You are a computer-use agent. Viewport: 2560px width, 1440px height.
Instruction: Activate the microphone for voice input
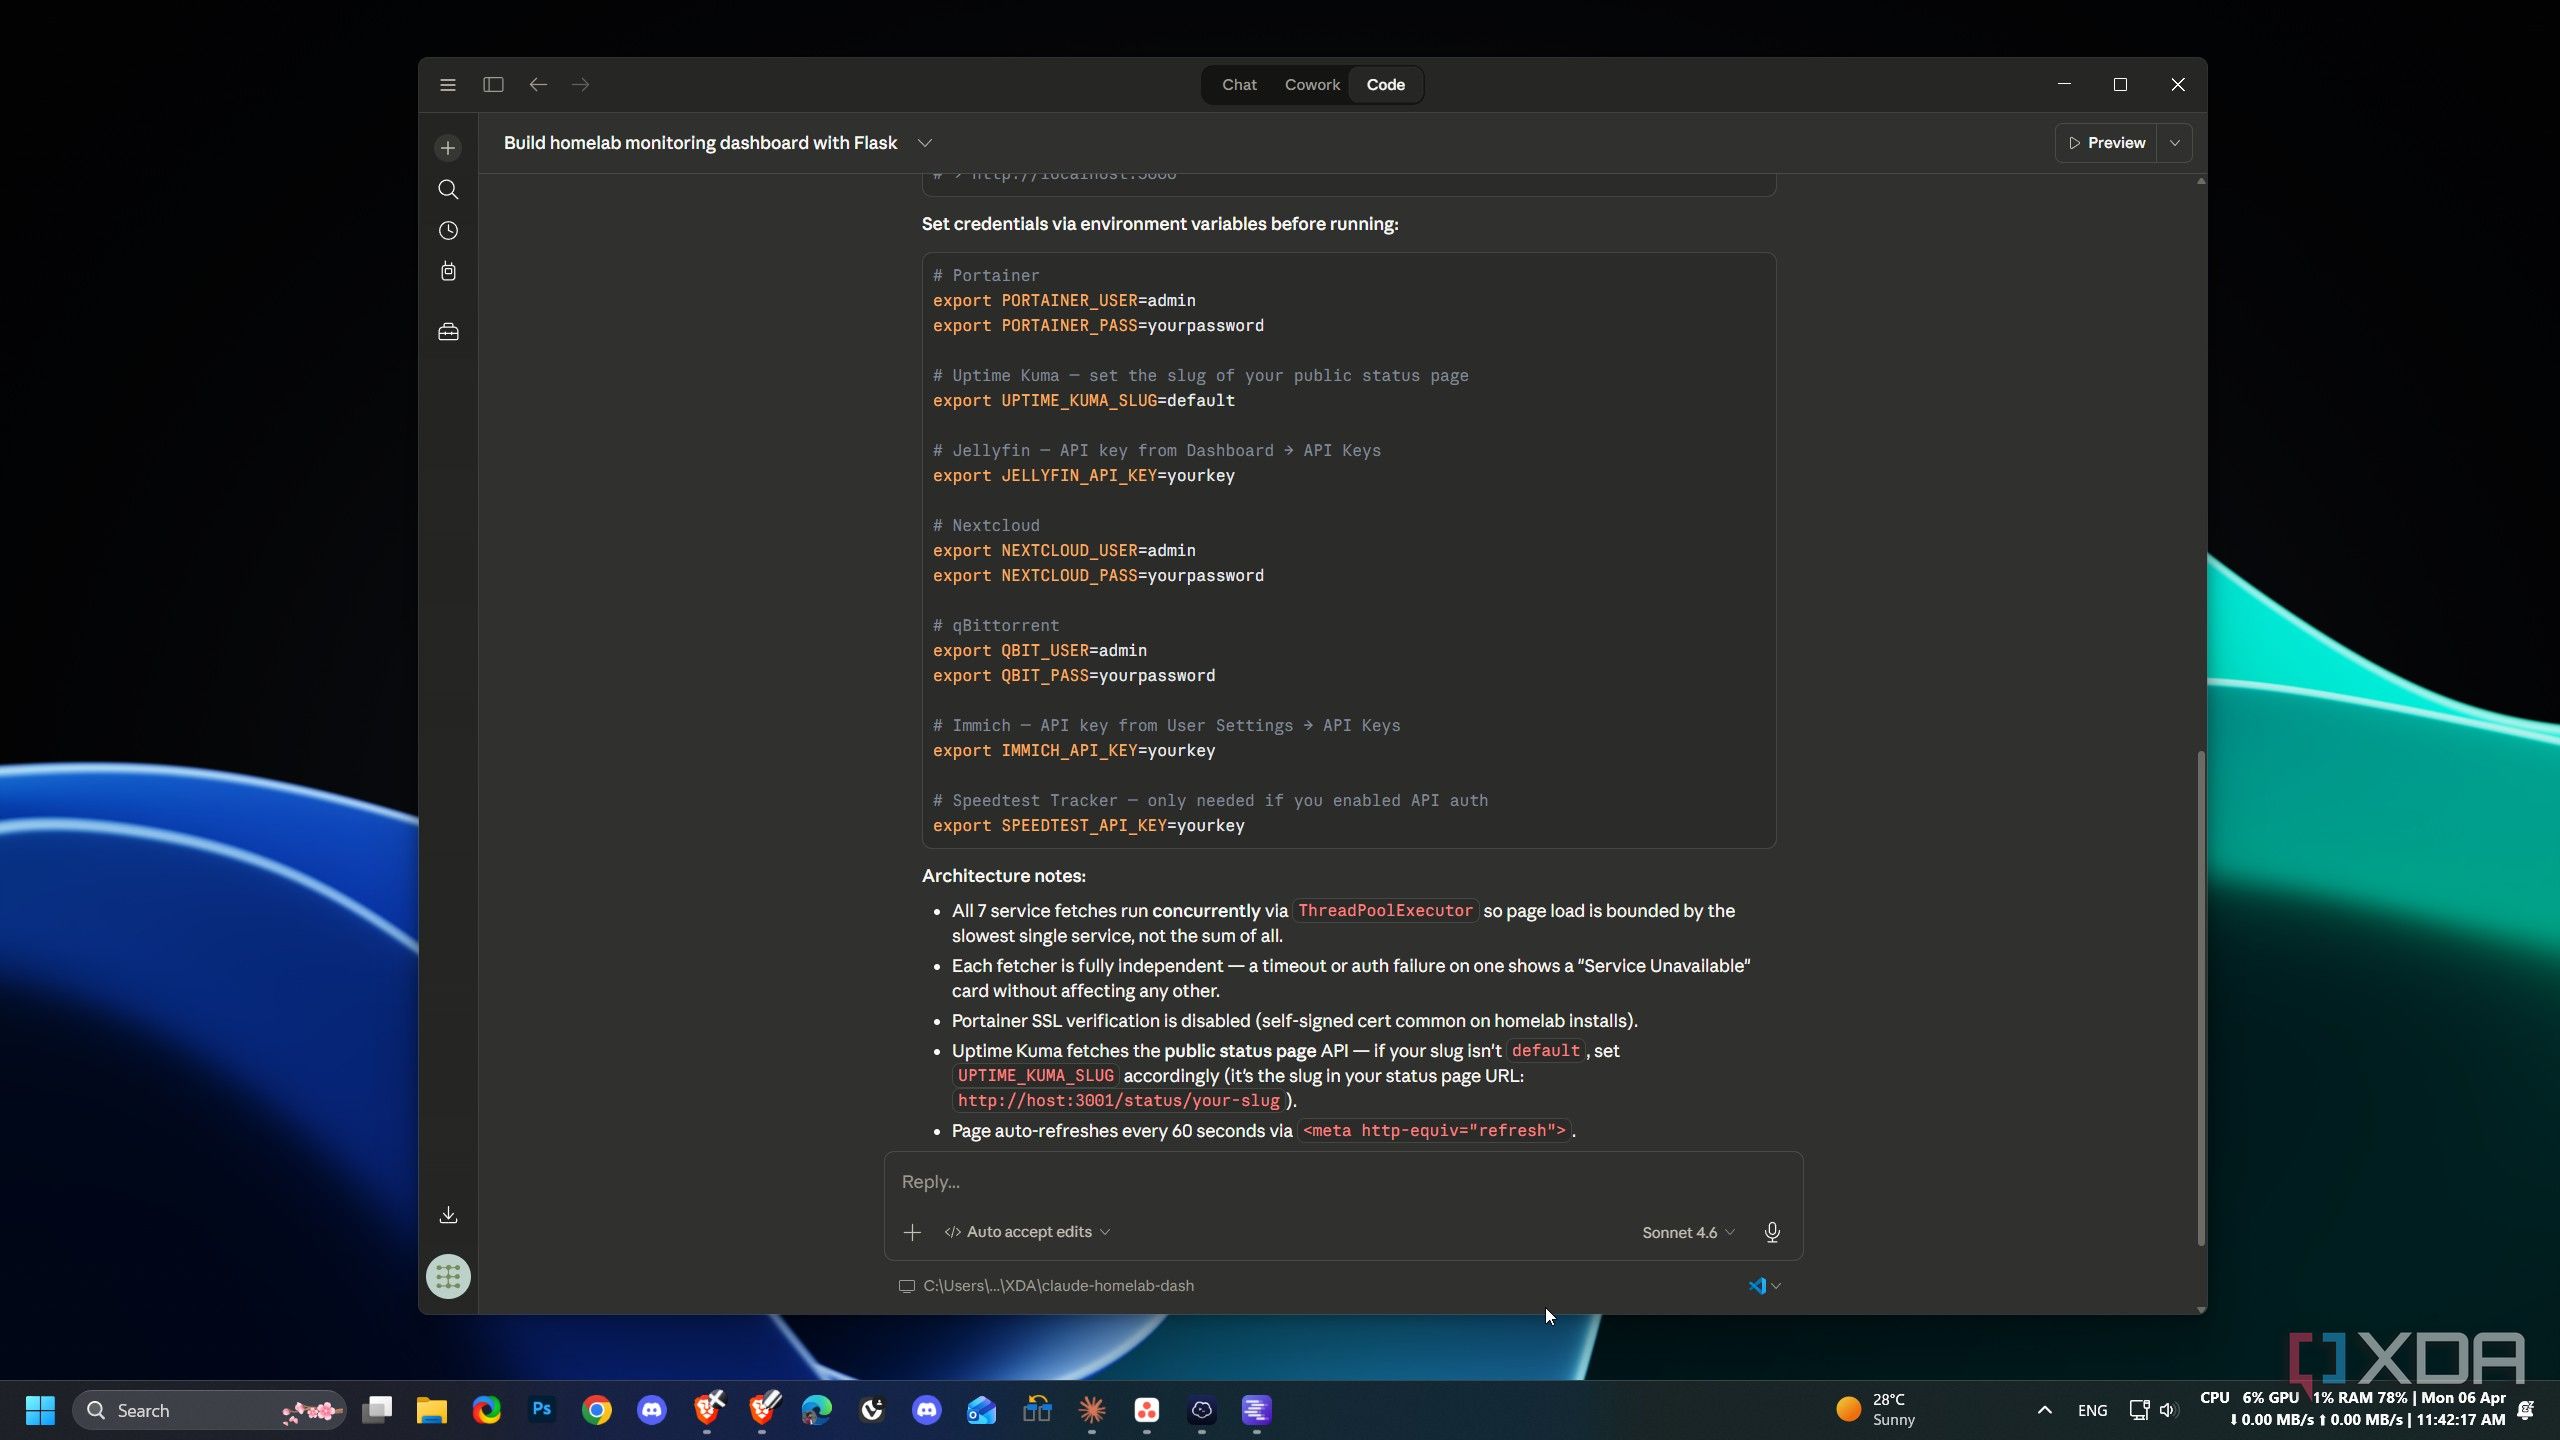[1772, 1233]
